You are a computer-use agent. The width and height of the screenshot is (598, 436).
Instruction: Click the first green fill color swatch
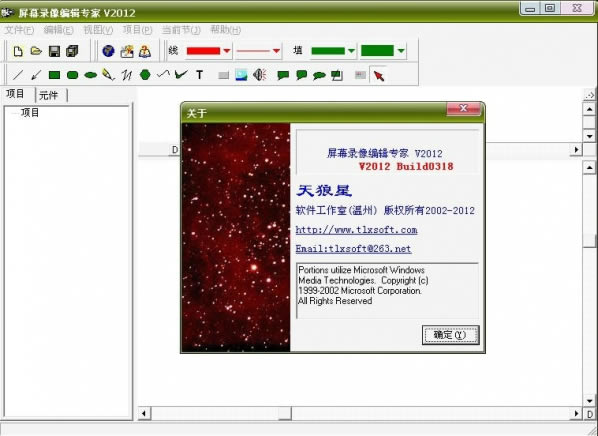(328, 51)
